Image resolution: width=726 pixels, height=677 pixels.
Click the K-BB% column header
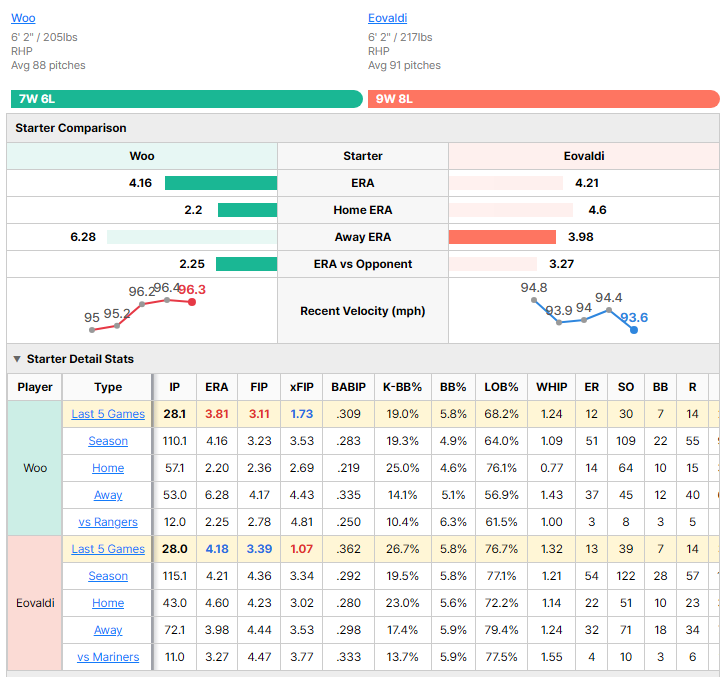[x=402, y=387]
